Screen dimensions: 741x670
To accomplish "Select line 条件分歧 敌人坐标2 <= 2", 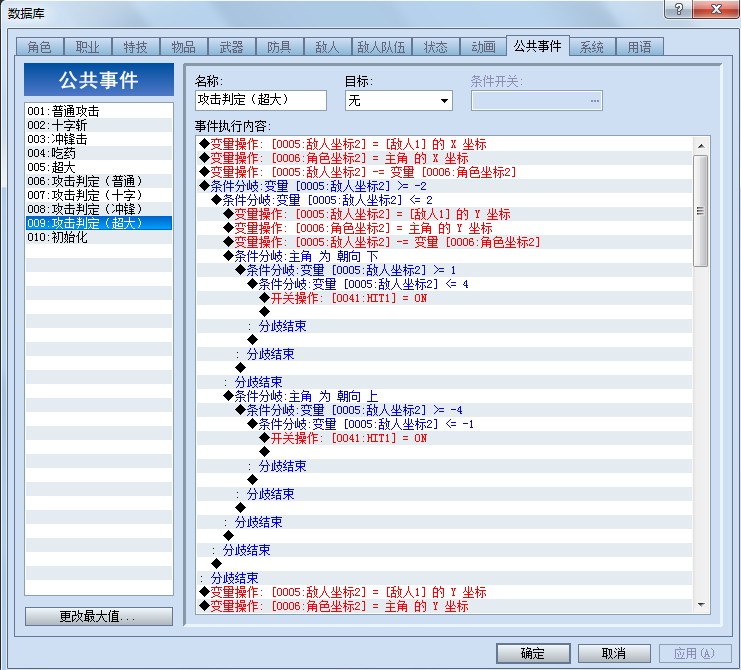I will click(x=444, y=200).
